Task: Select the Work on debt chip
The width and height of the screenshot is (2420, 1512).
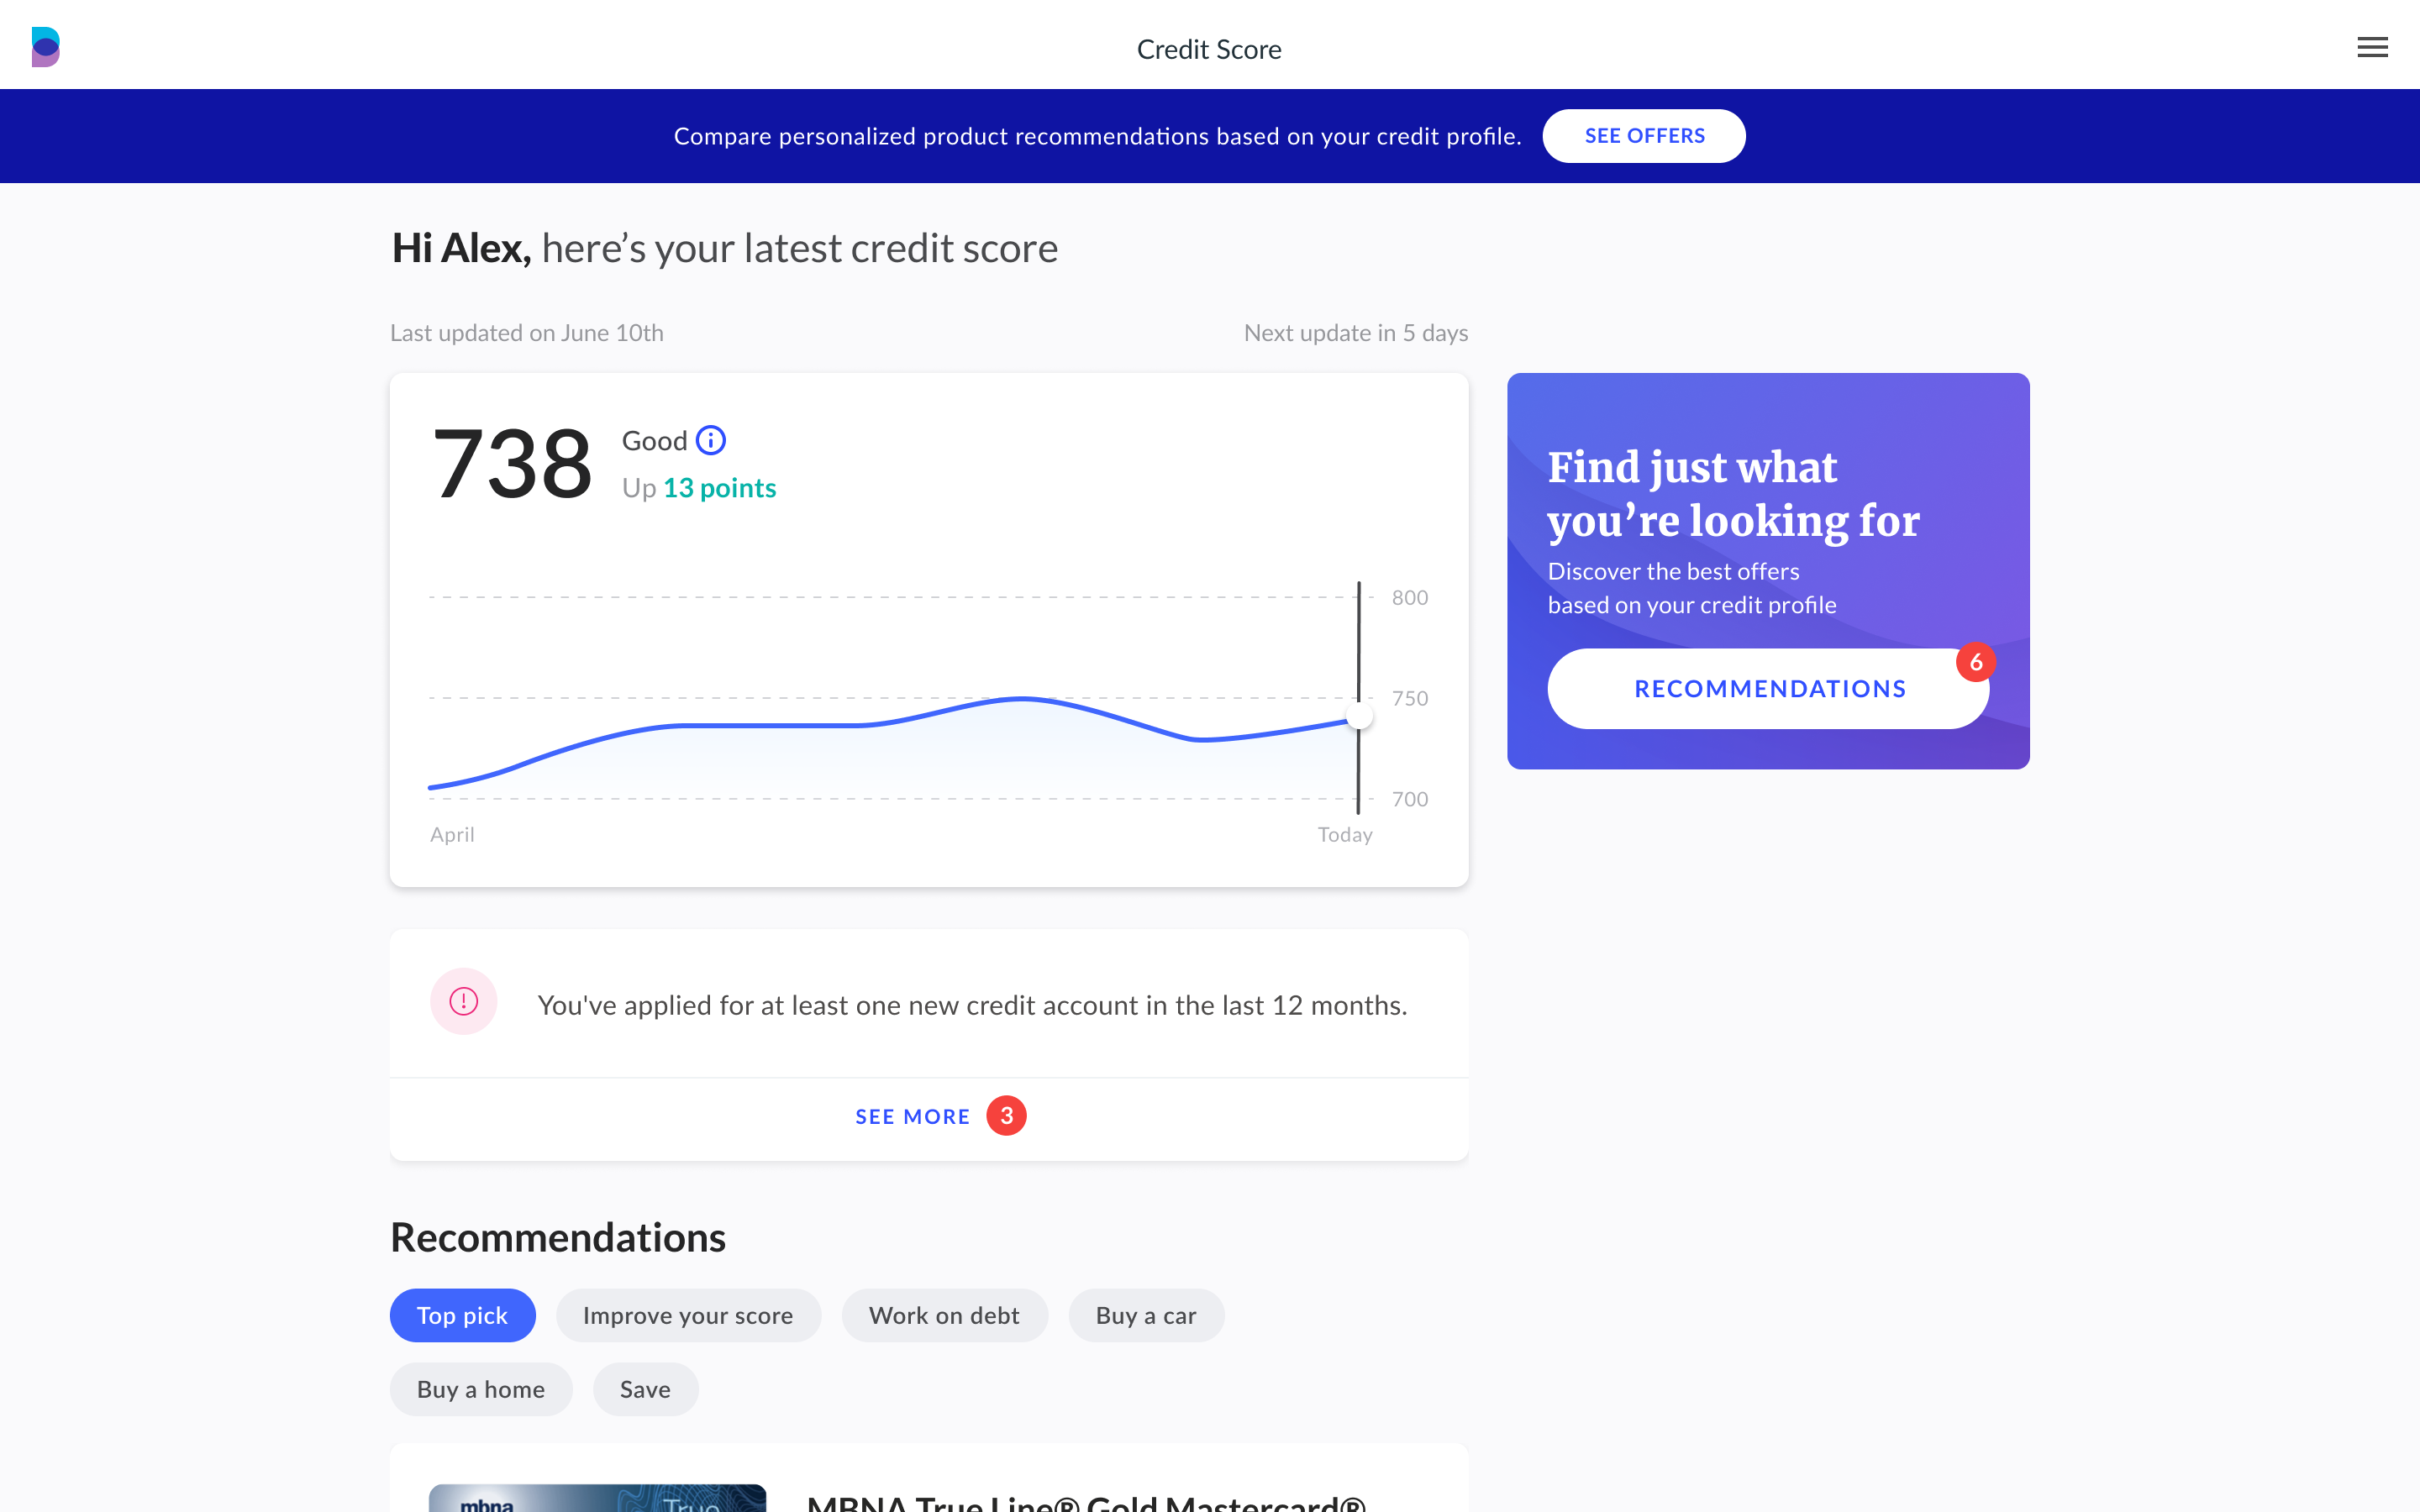Action: pyautogui.click(x=944, y=1315)
